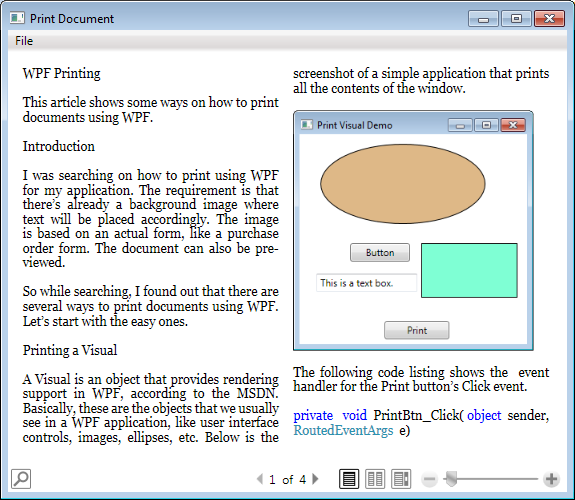
Task: Go to the next page arrow
Action: click(315, 479)
